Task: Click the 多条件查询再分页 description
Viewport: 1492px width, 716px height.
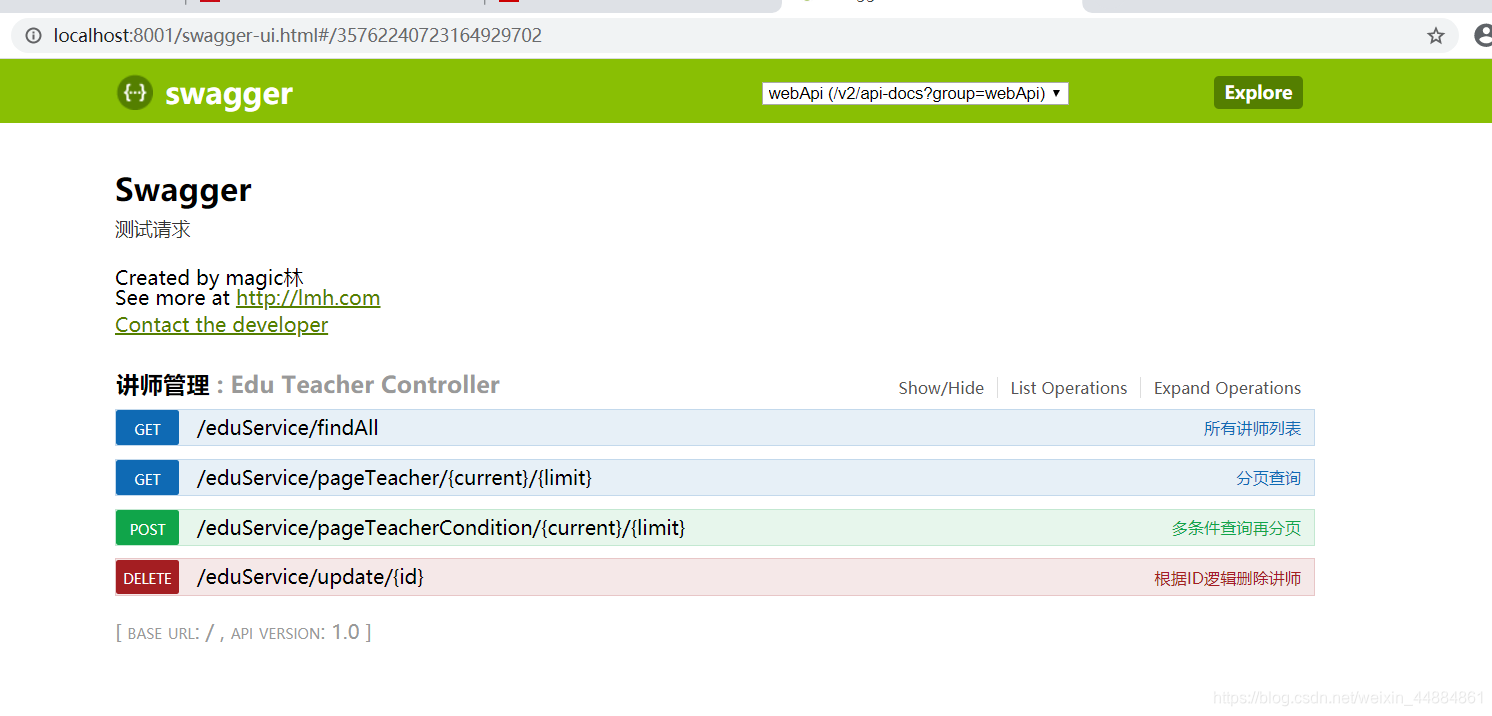Action: 1237,529
